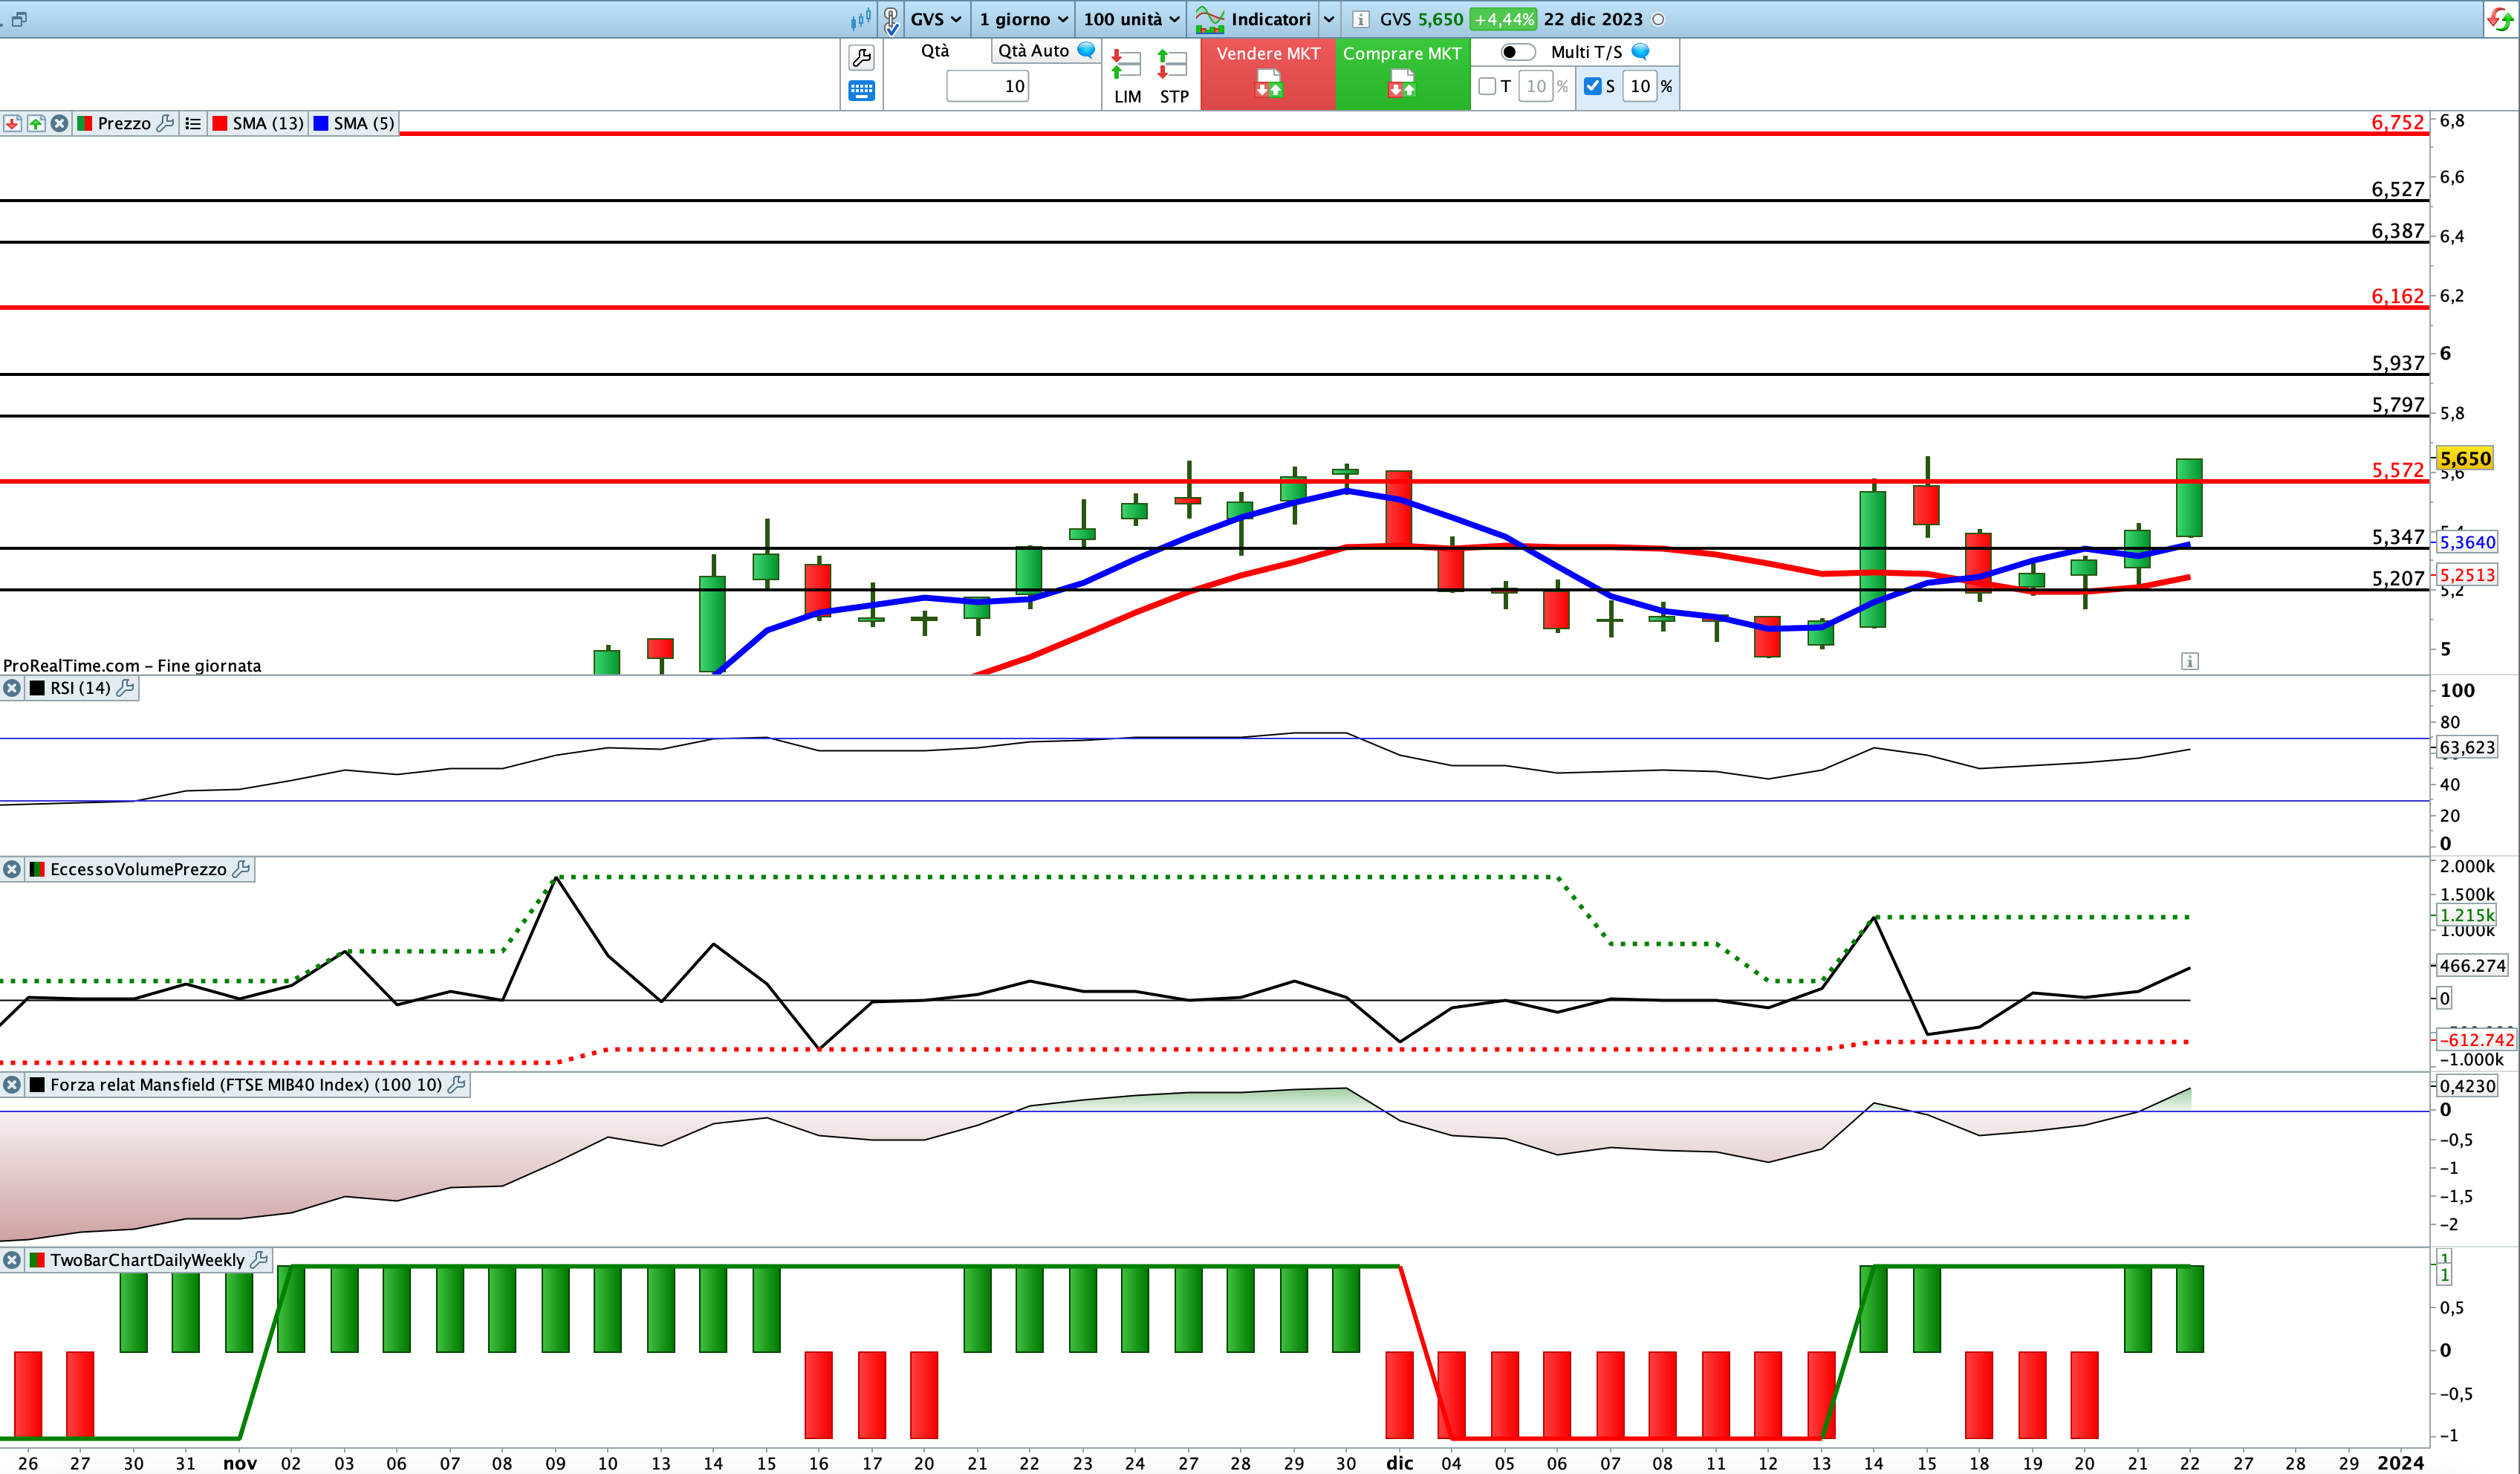
Task: Click the restore window icon top left
Action: [18, 19]
